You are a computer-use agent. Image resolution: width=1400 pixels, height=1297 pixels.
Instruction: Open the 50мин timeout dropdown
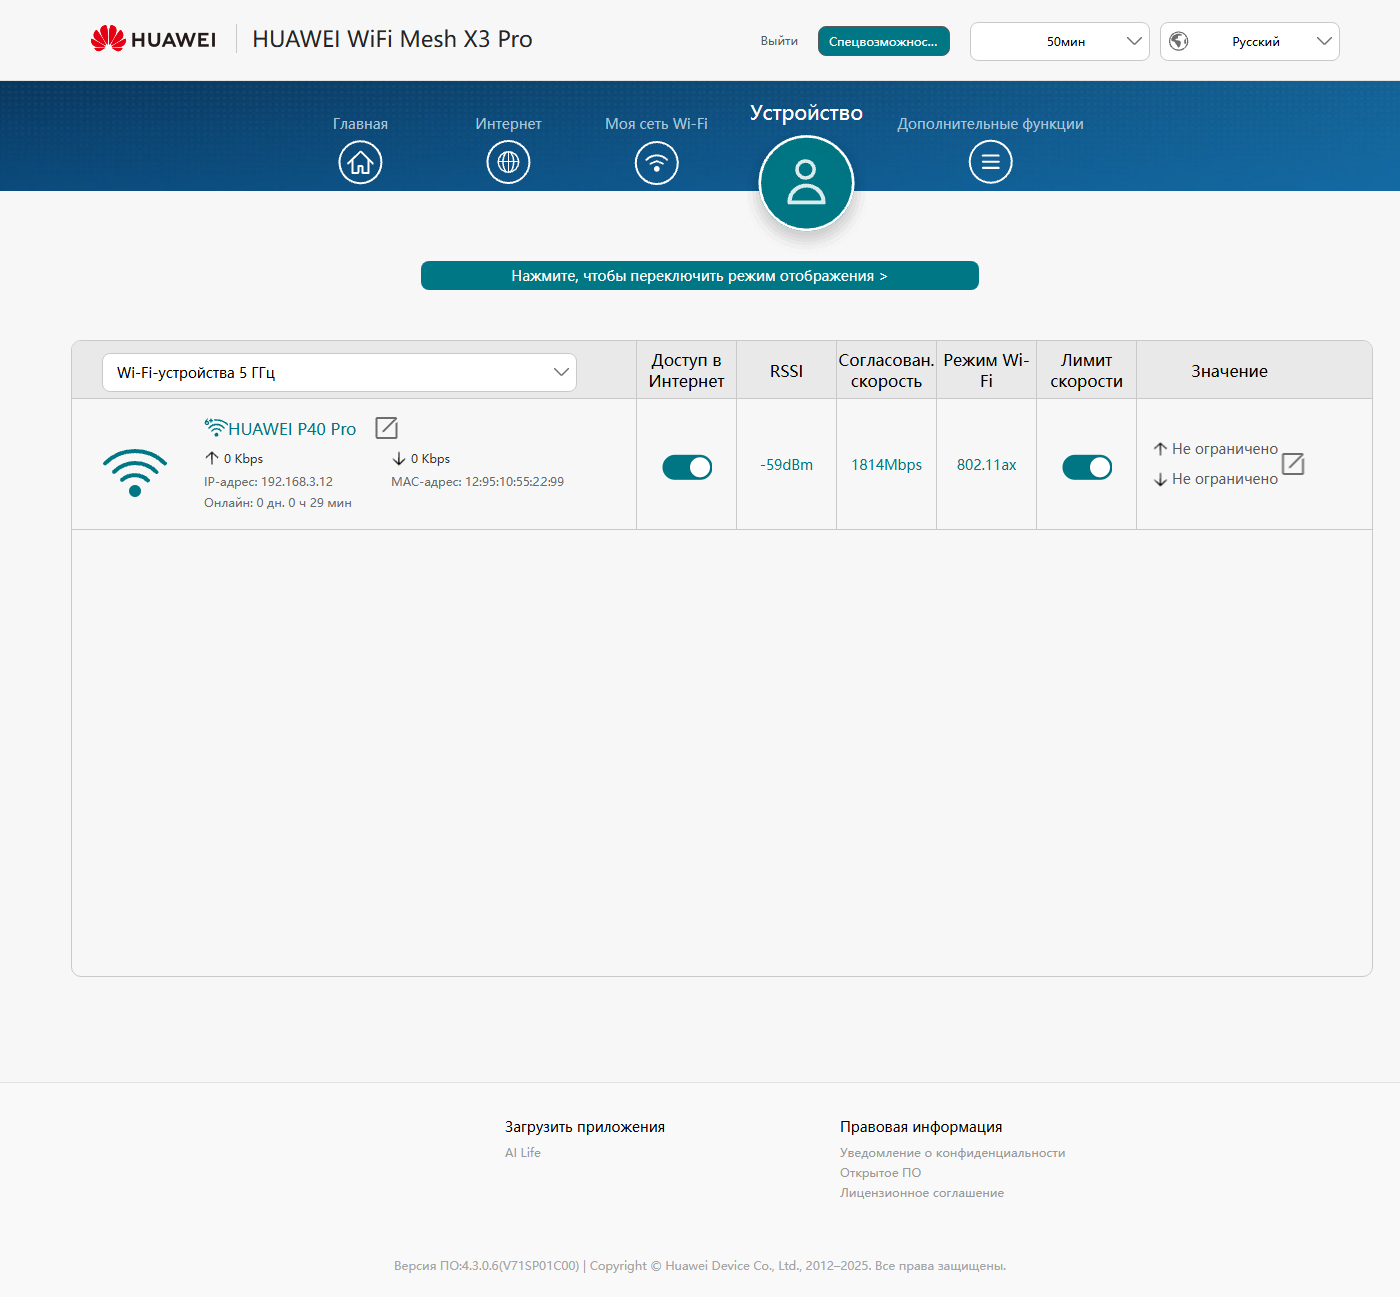coord(1060,41)
